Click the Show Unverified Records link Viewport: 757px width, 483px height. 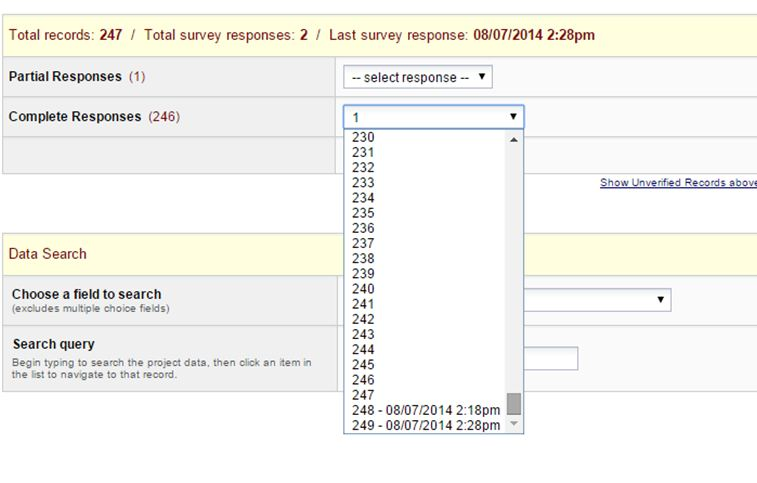(x=677, y=183)
